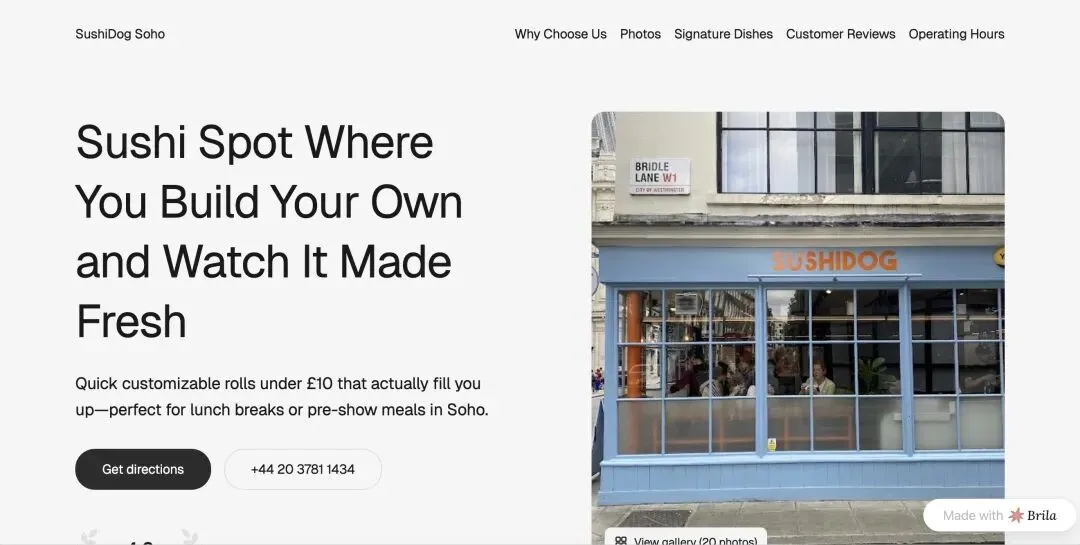Click the Made with Brila badge
The height and width of the screenshot is (545, 1080).
(999, 515)
